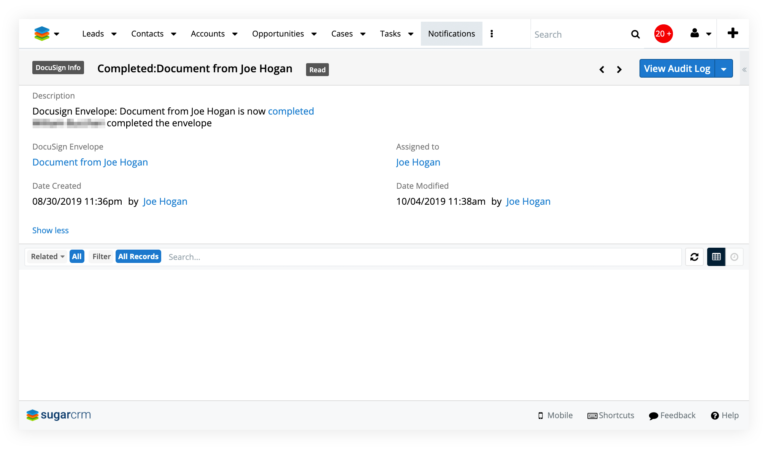Click the plus quick create icon
The width and height of the screenshot is (768, 449).
tap(733, 33)
